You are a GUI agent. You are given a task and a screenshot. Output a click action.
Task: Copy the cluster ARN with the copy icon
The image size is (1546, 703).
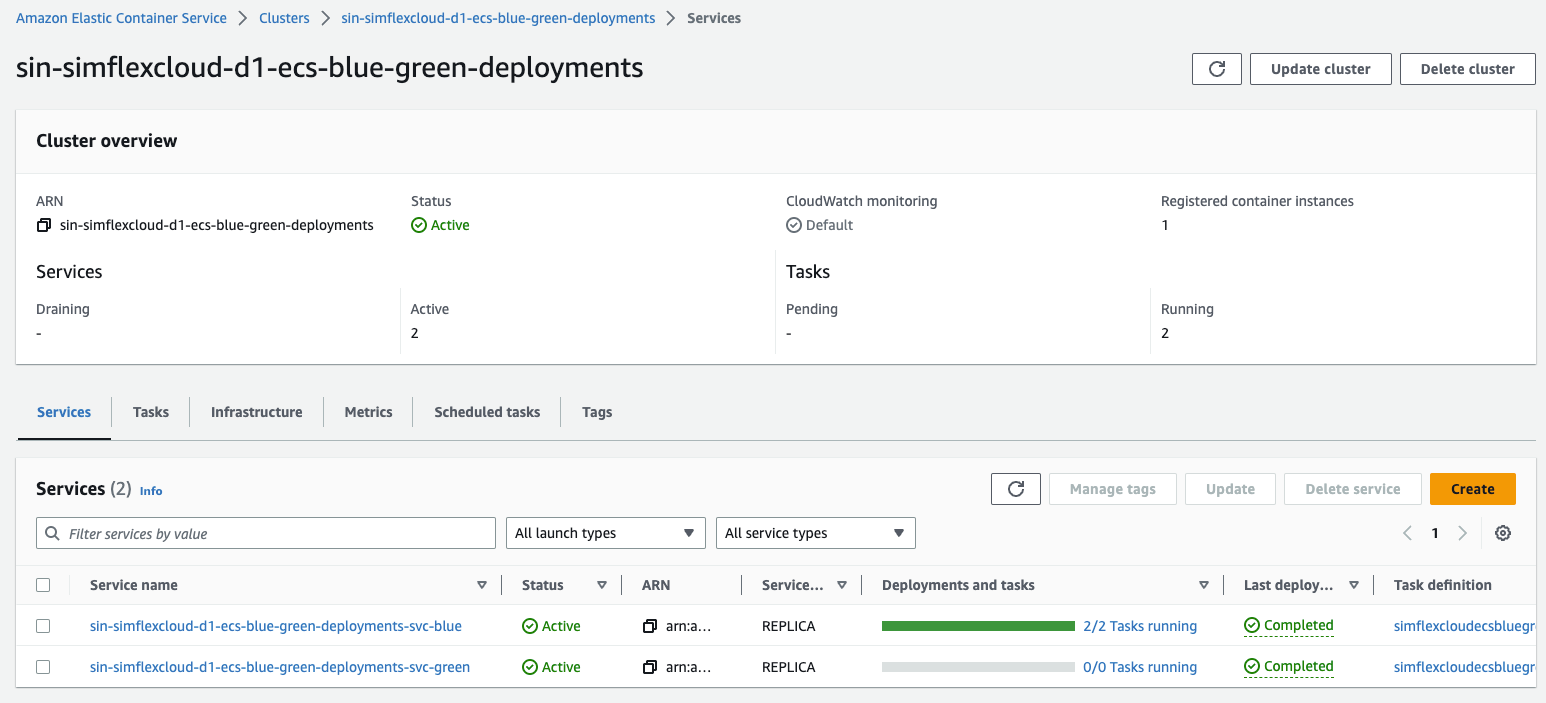43,226
